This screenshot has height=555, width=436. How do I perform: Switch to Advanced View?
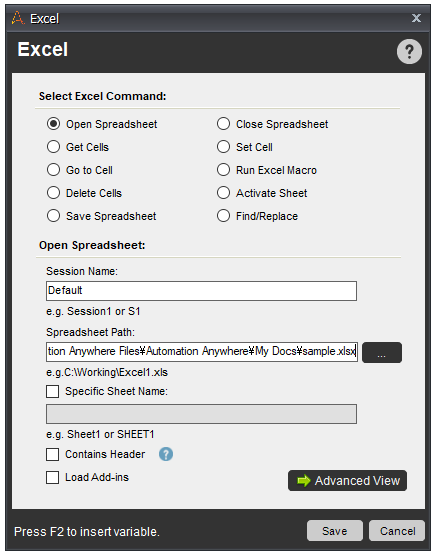point(348,481)
